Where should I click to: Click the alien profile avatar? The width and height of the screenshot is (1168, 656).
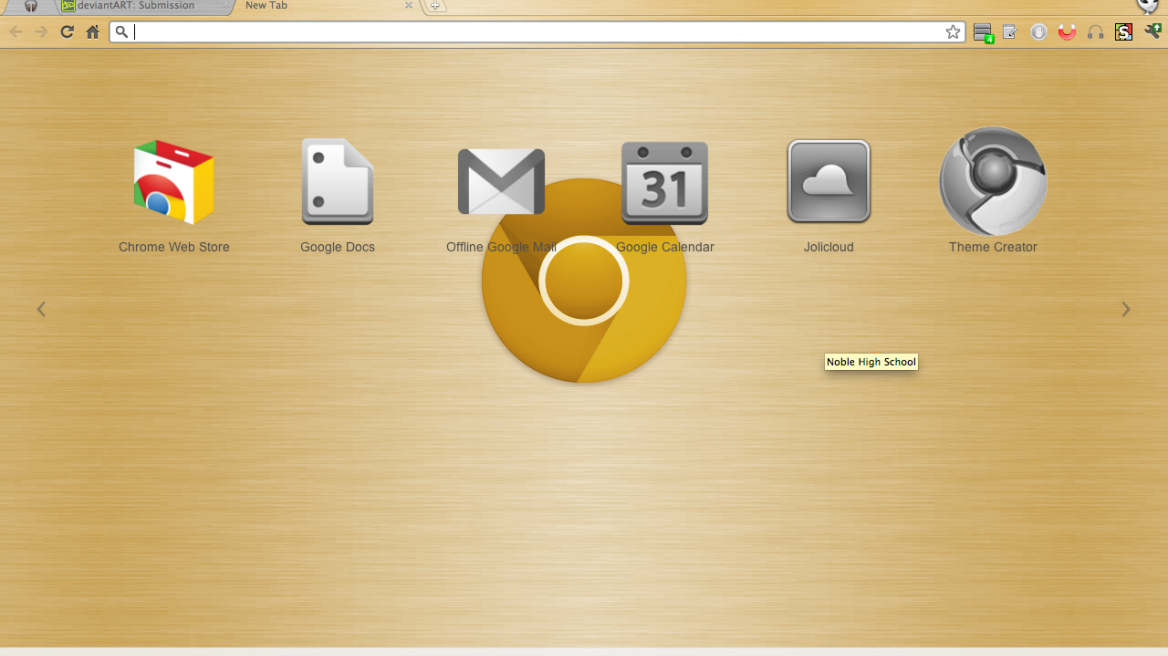coord(1148,6)
